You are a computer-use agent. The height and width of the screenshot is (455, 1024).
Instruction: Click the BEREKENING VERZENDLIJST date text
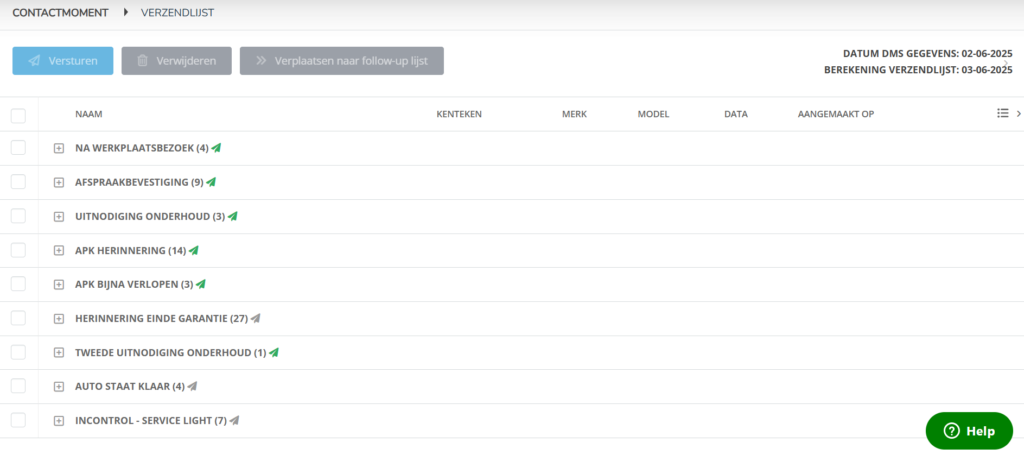[918, 70]
